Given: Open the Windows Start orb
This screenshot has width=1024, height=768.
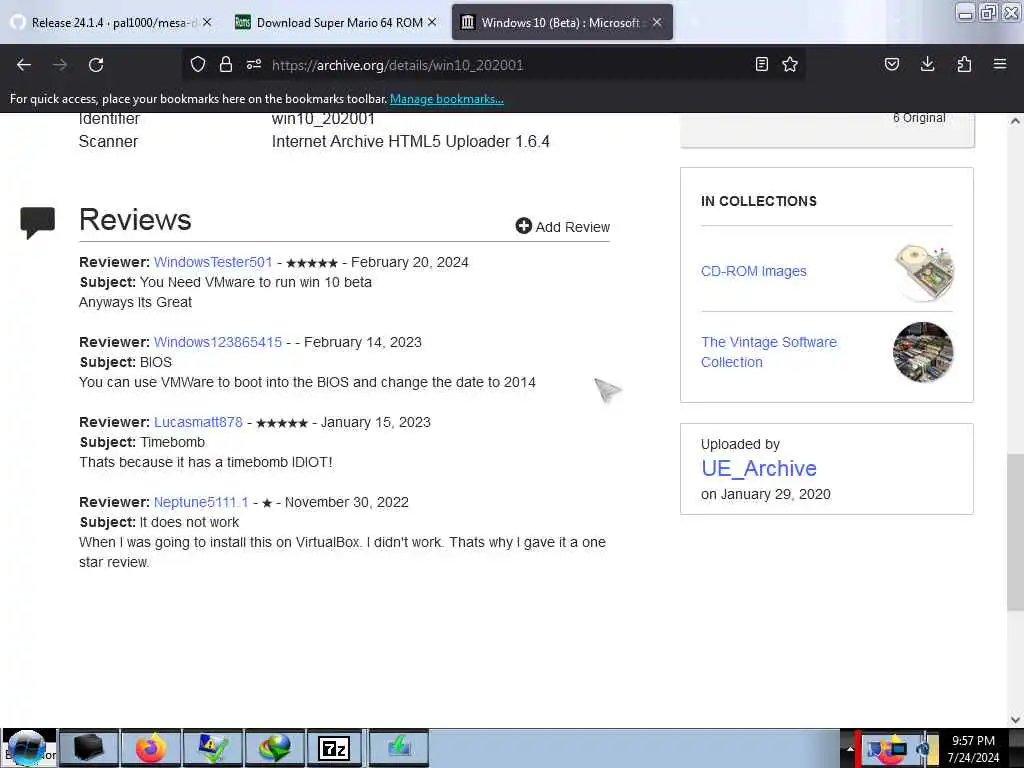Looking at the screenshot, I should tap(27, 748).
